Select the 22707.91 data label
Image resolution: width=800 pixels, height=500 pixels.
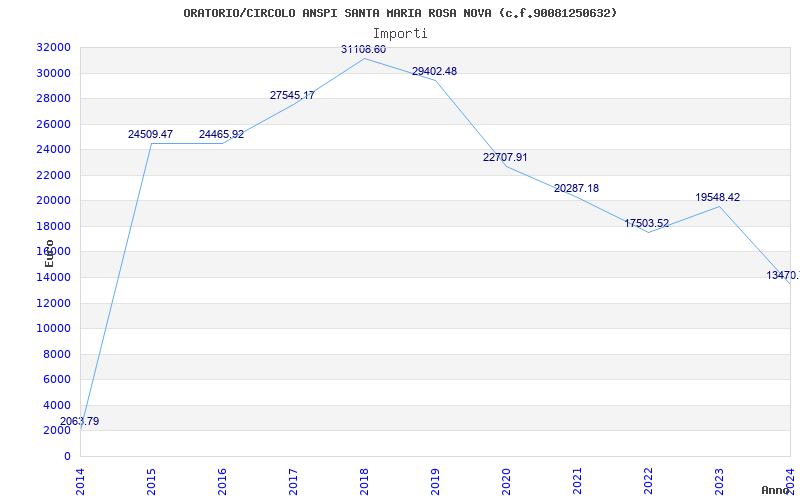pos(505,157)
